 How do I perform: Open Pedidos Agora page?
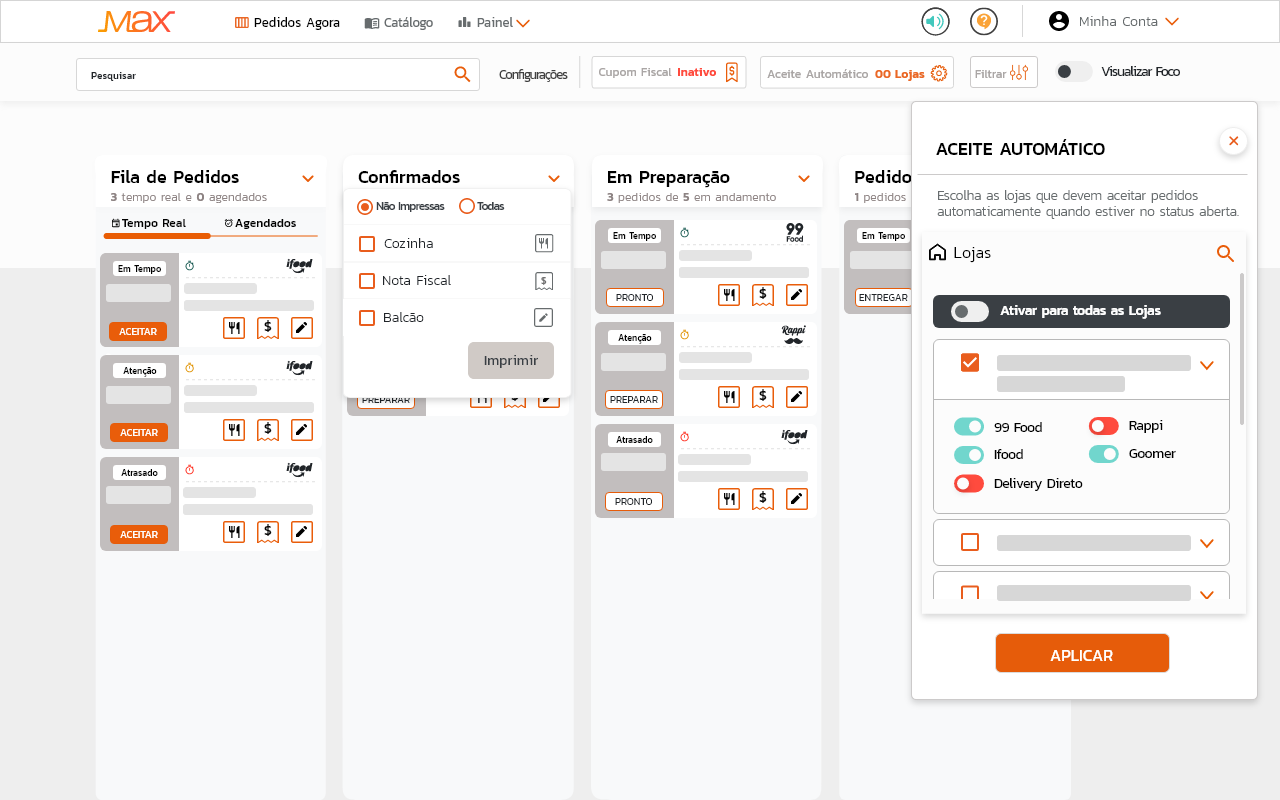(287, 22)
